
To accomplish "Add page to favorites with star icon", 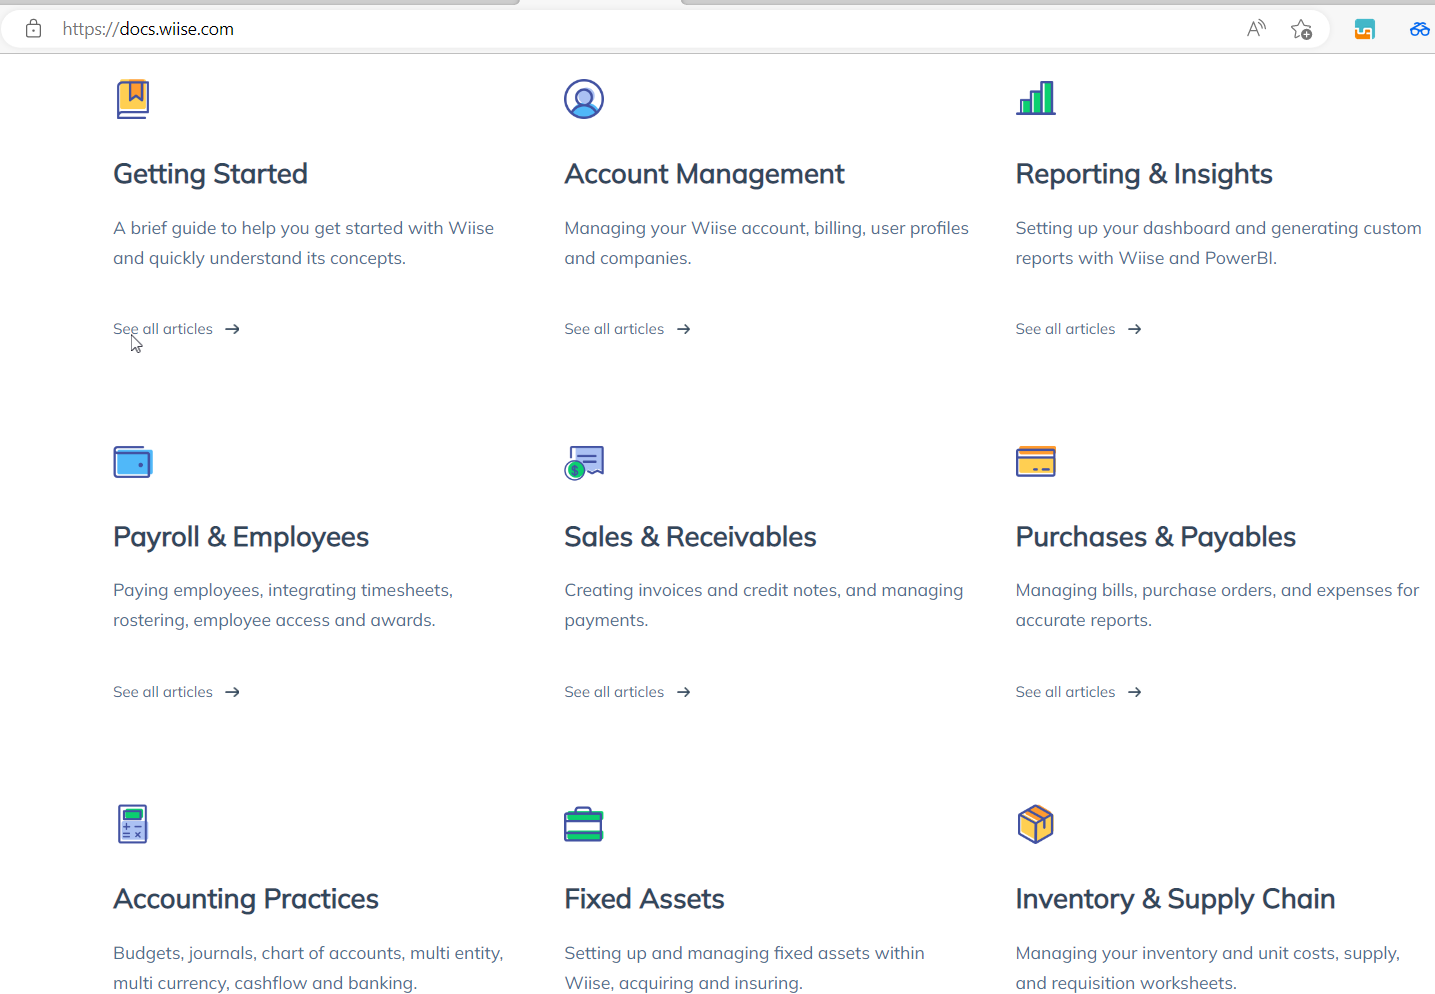I will tap(1301, 29).
